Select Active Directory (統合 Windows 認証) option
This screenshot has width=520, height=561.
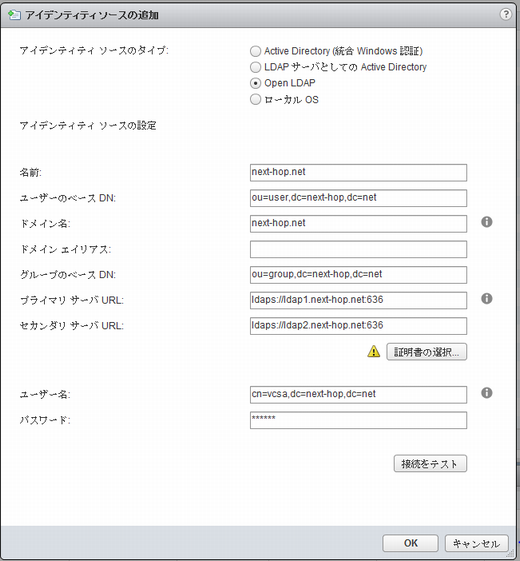pyautogui.click(x=255, y=51)
